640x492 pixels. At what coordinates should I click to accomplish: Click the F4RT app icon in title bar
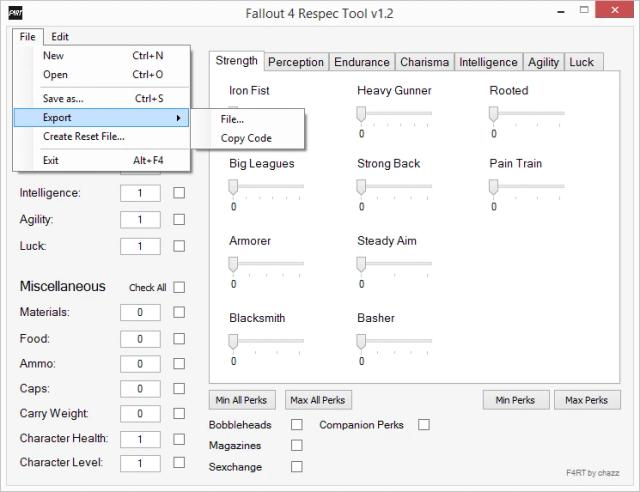[x=16, y=13]
